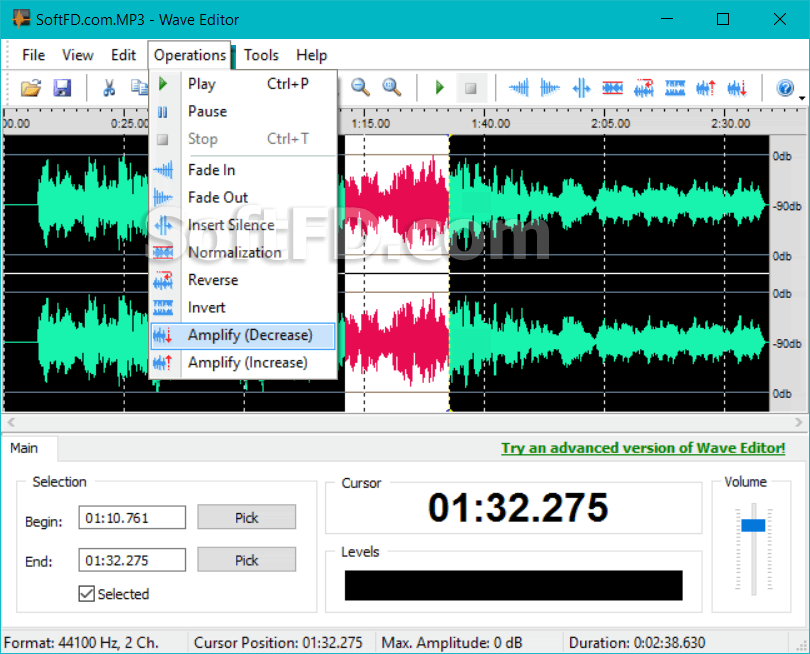Minimize the Wave Editor window
The width and height of the screenshot is (810, 654).
[667, 19]
